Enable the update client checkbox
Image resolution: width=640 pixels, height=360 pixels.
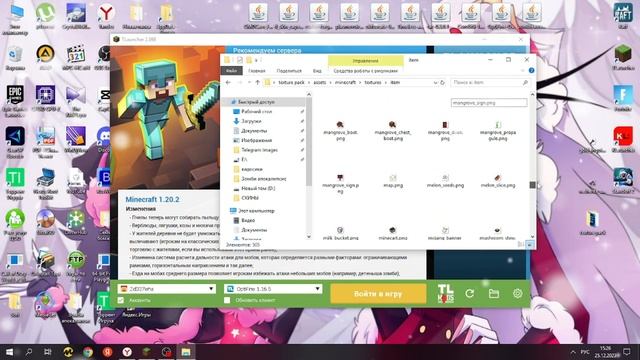(227, 300)
